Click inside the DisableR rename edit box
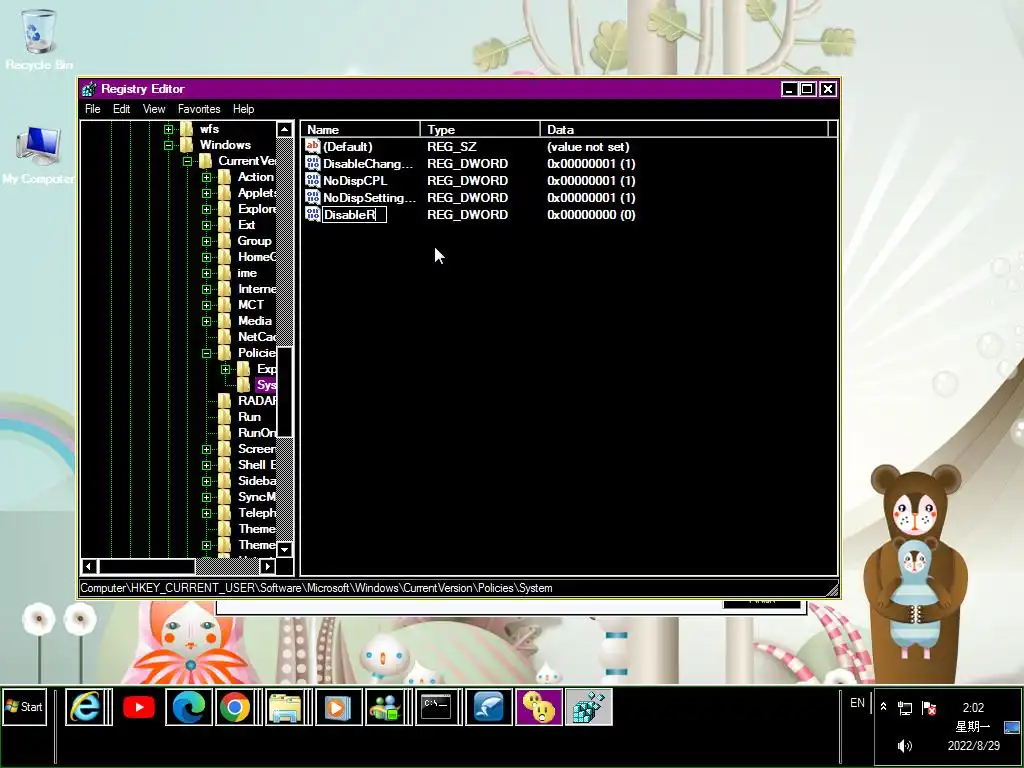This screenshot has width=1024, height=768. coord(354,214)
